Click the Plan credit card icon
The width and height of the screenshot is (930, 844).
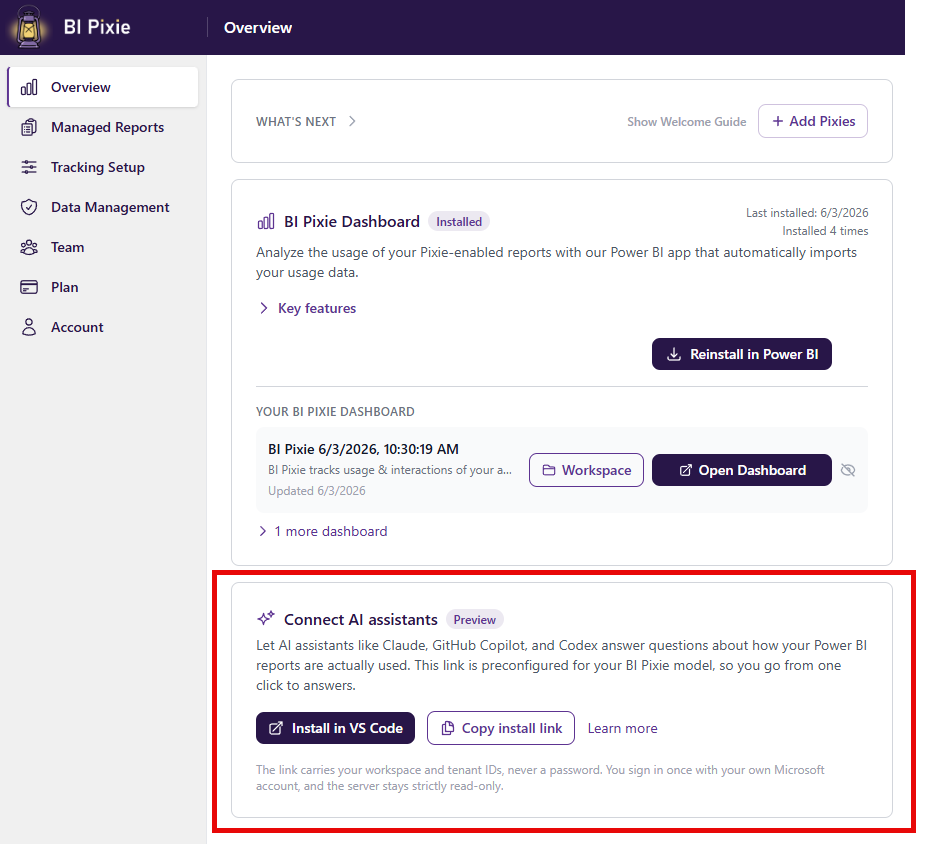point(29,287)
